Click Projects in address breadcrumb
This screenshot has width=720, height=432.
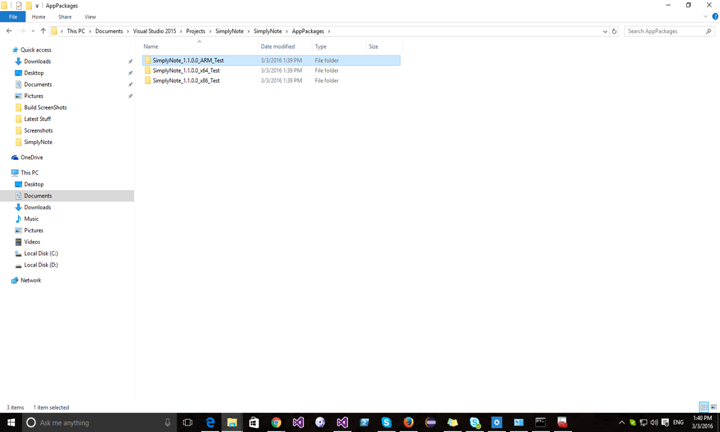[196, 31]
